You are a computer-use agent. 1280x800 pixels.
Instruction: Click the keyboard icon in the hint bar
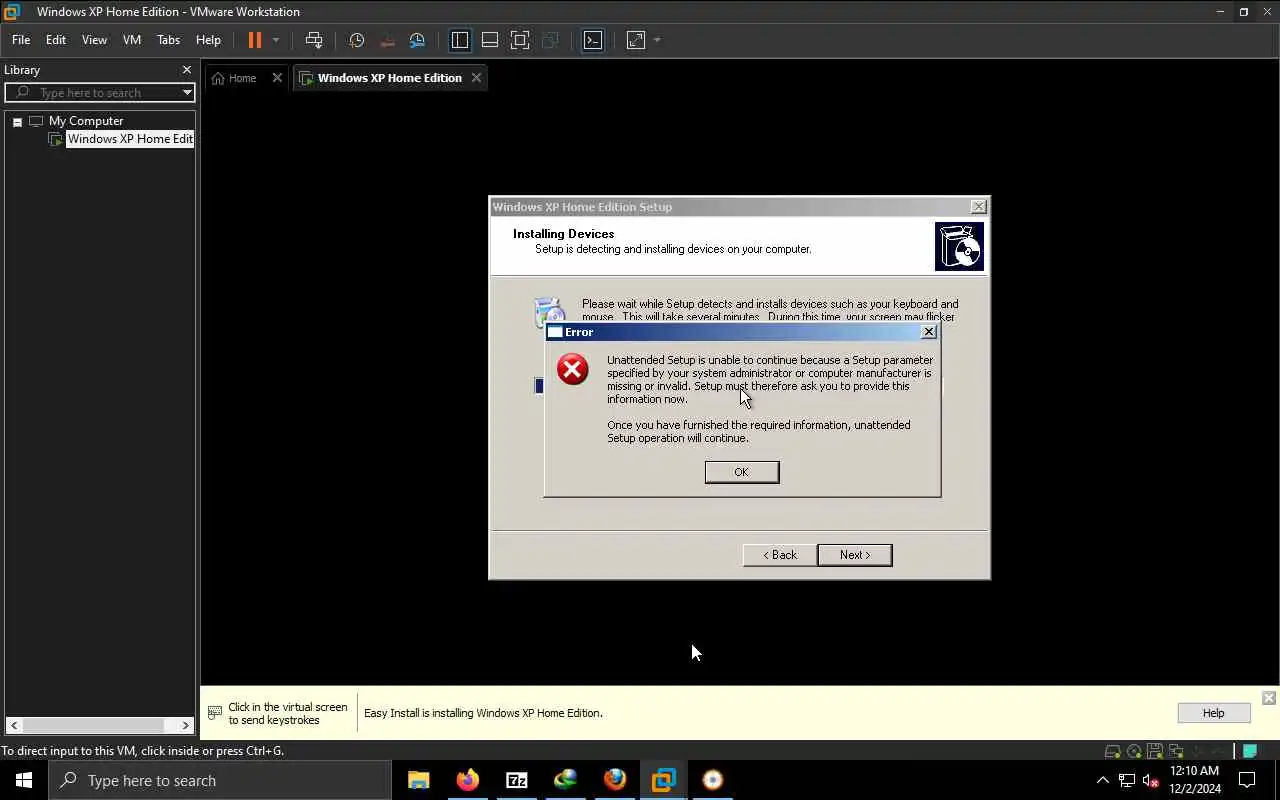tap(214, 713)
